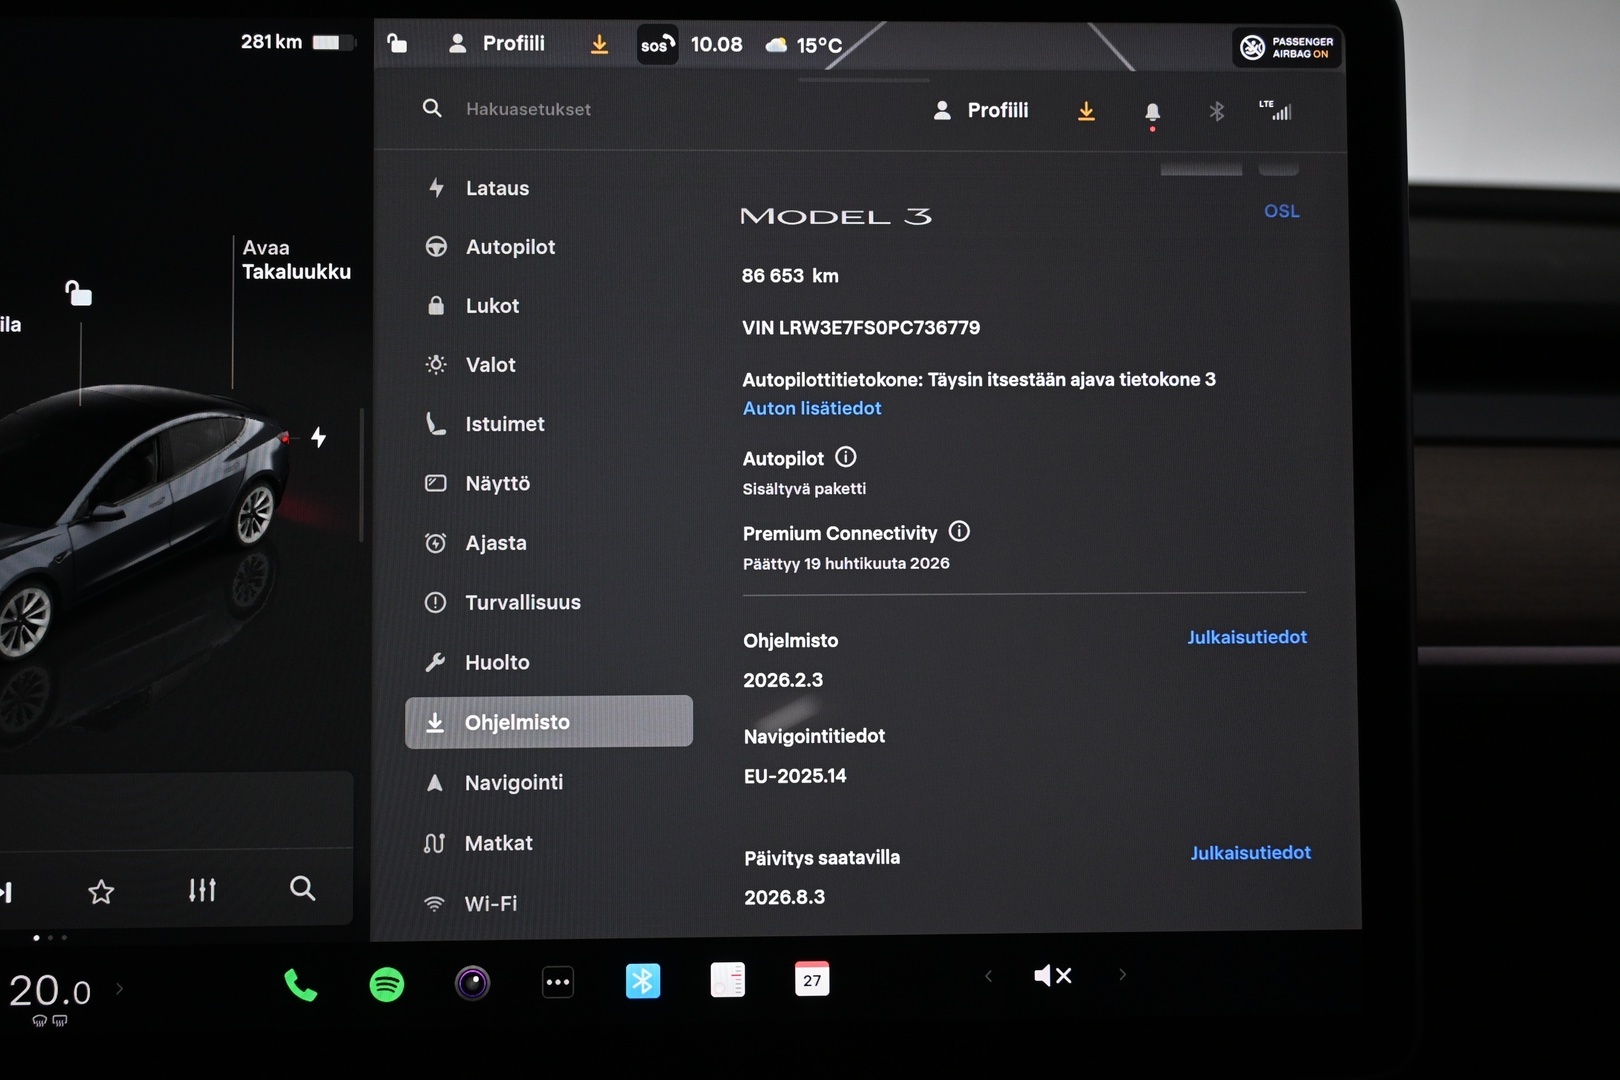The image size is (1620, 1080).
Task: Toggle the car lock icon in top bar
Action: [x=397, y=43]
